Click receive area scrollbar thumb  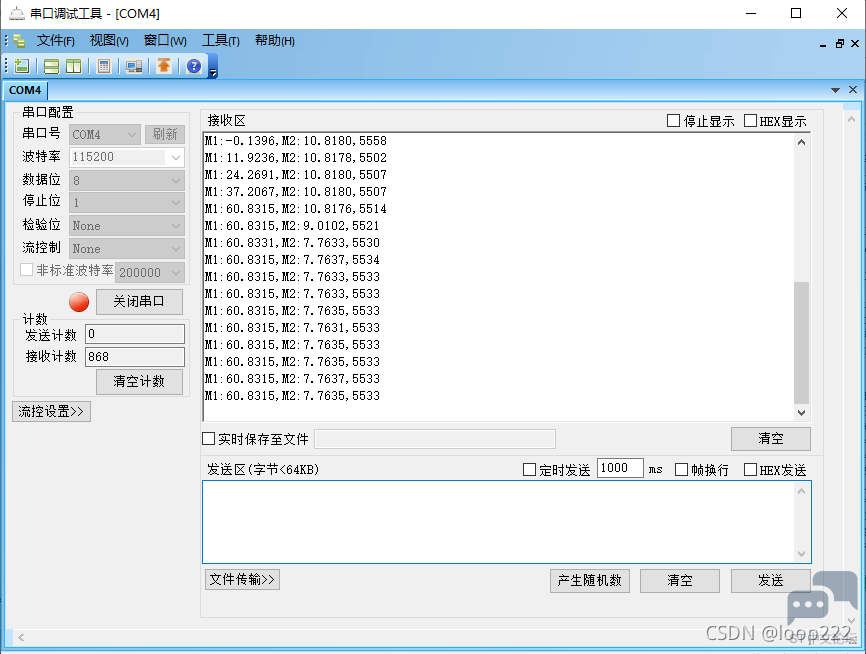click(x=801, y=343)
